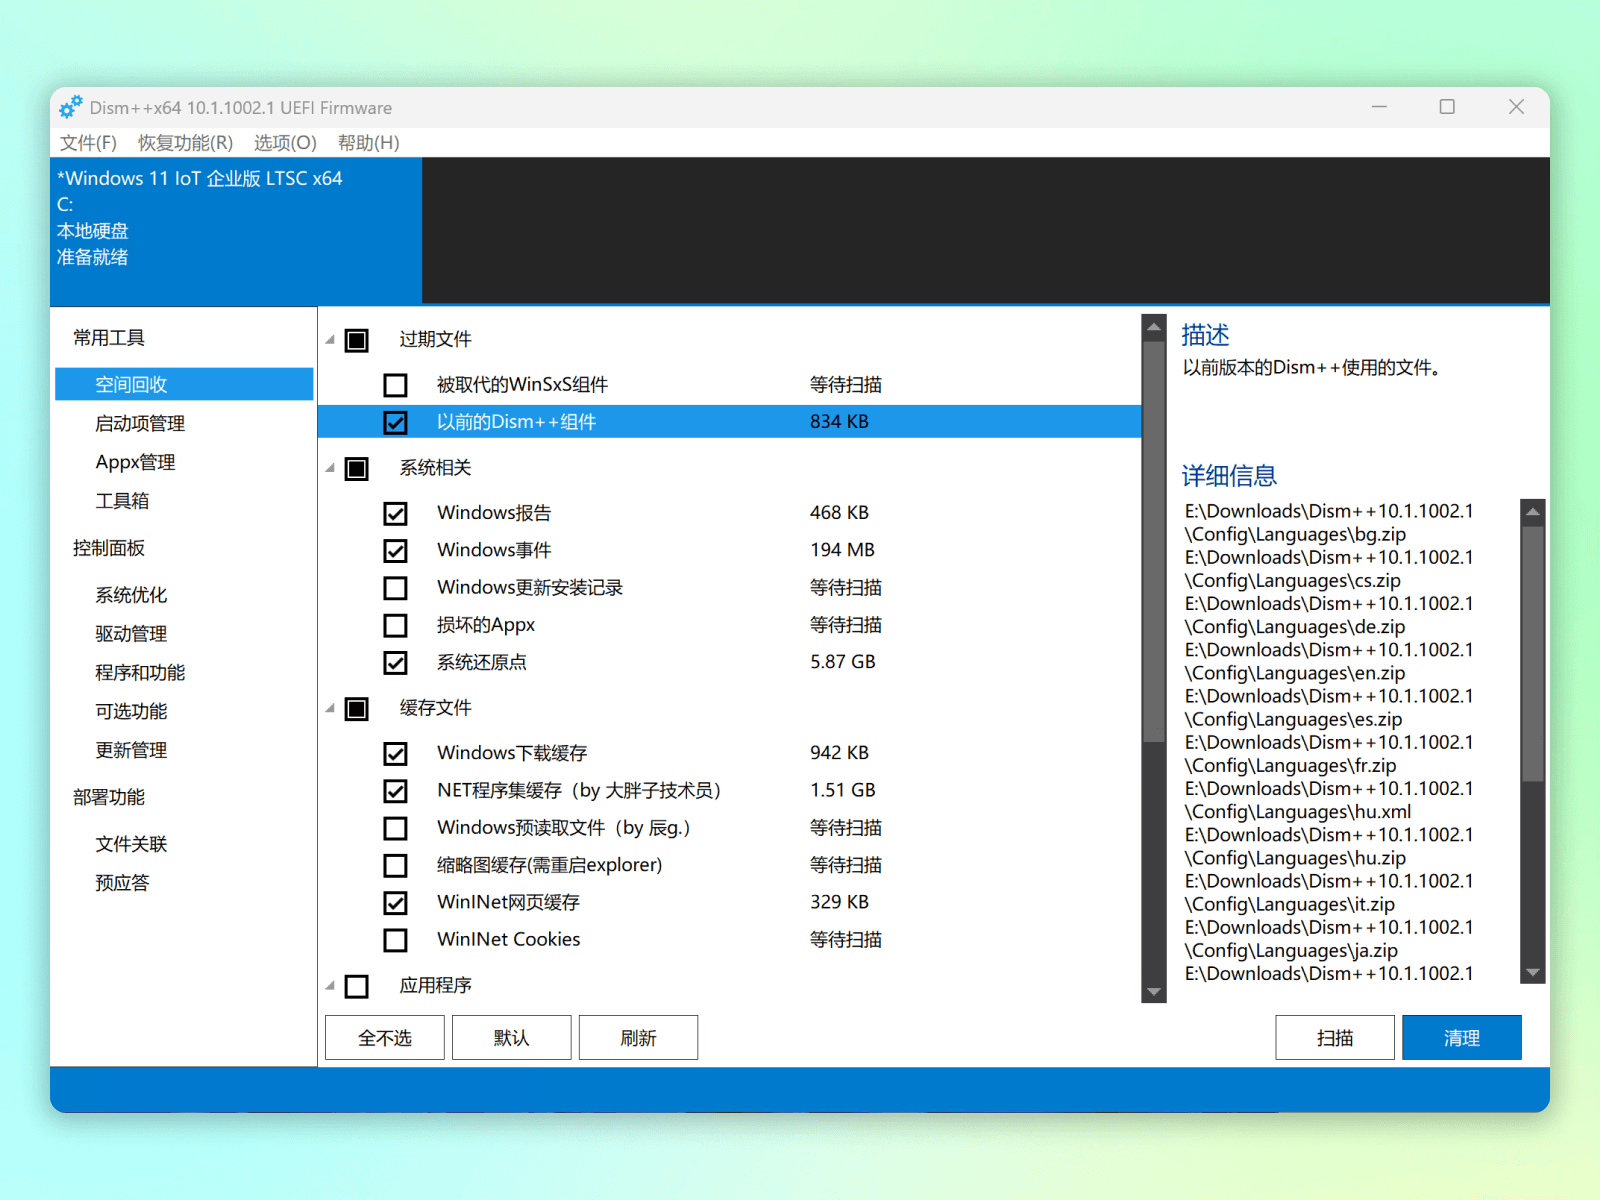Click the 损坏的Appx row label
Image resolution: width=1600 pixels, height=1200 pixels.
click(x=486, y=625)
